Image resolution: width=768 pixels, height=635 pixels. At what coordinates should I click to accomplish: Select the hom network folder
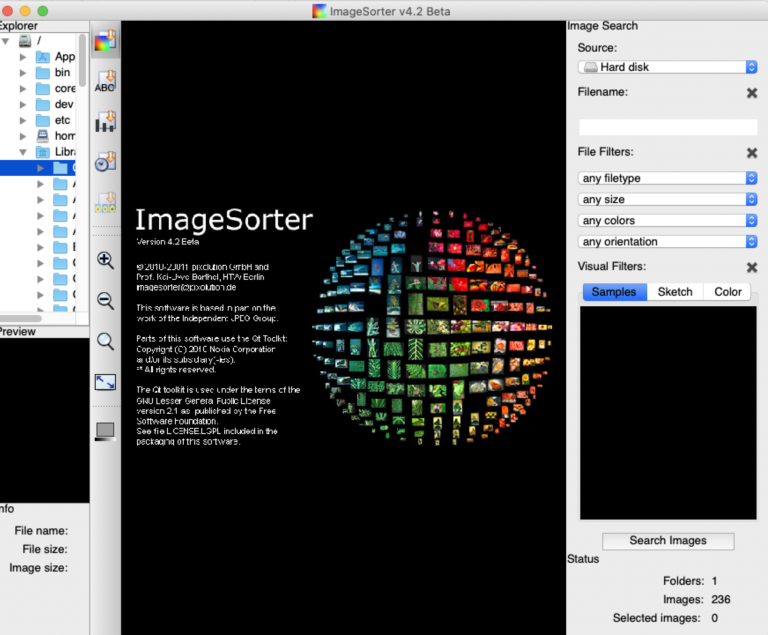(x=56, y=136)
